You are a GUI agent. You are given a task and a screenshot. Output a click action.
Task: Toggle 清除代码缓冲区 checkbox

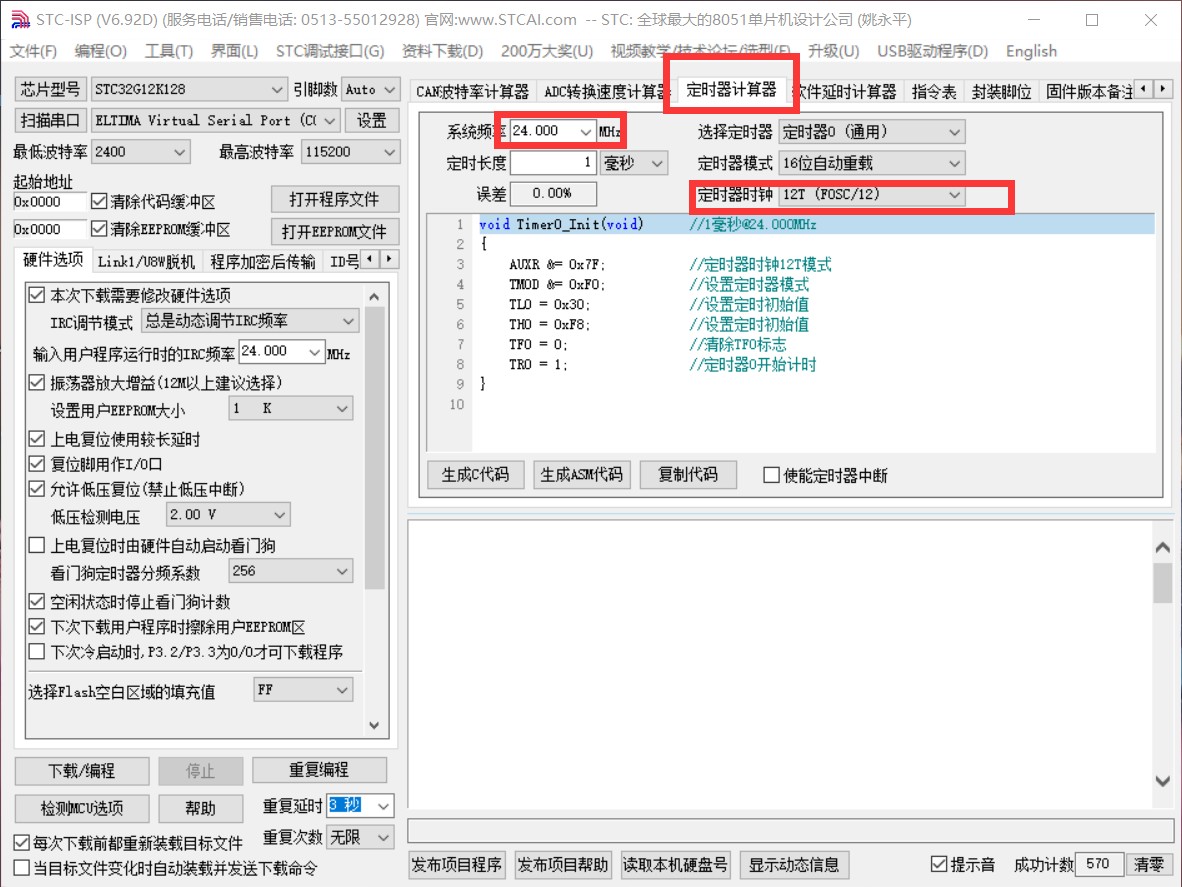coord(99,201)
